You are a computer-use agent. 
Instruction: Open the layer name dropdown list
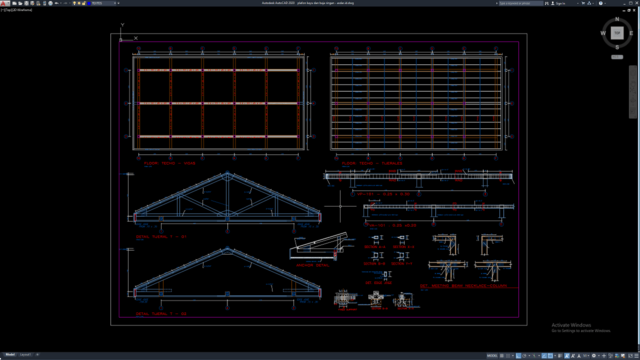click(x=115, y=3)
